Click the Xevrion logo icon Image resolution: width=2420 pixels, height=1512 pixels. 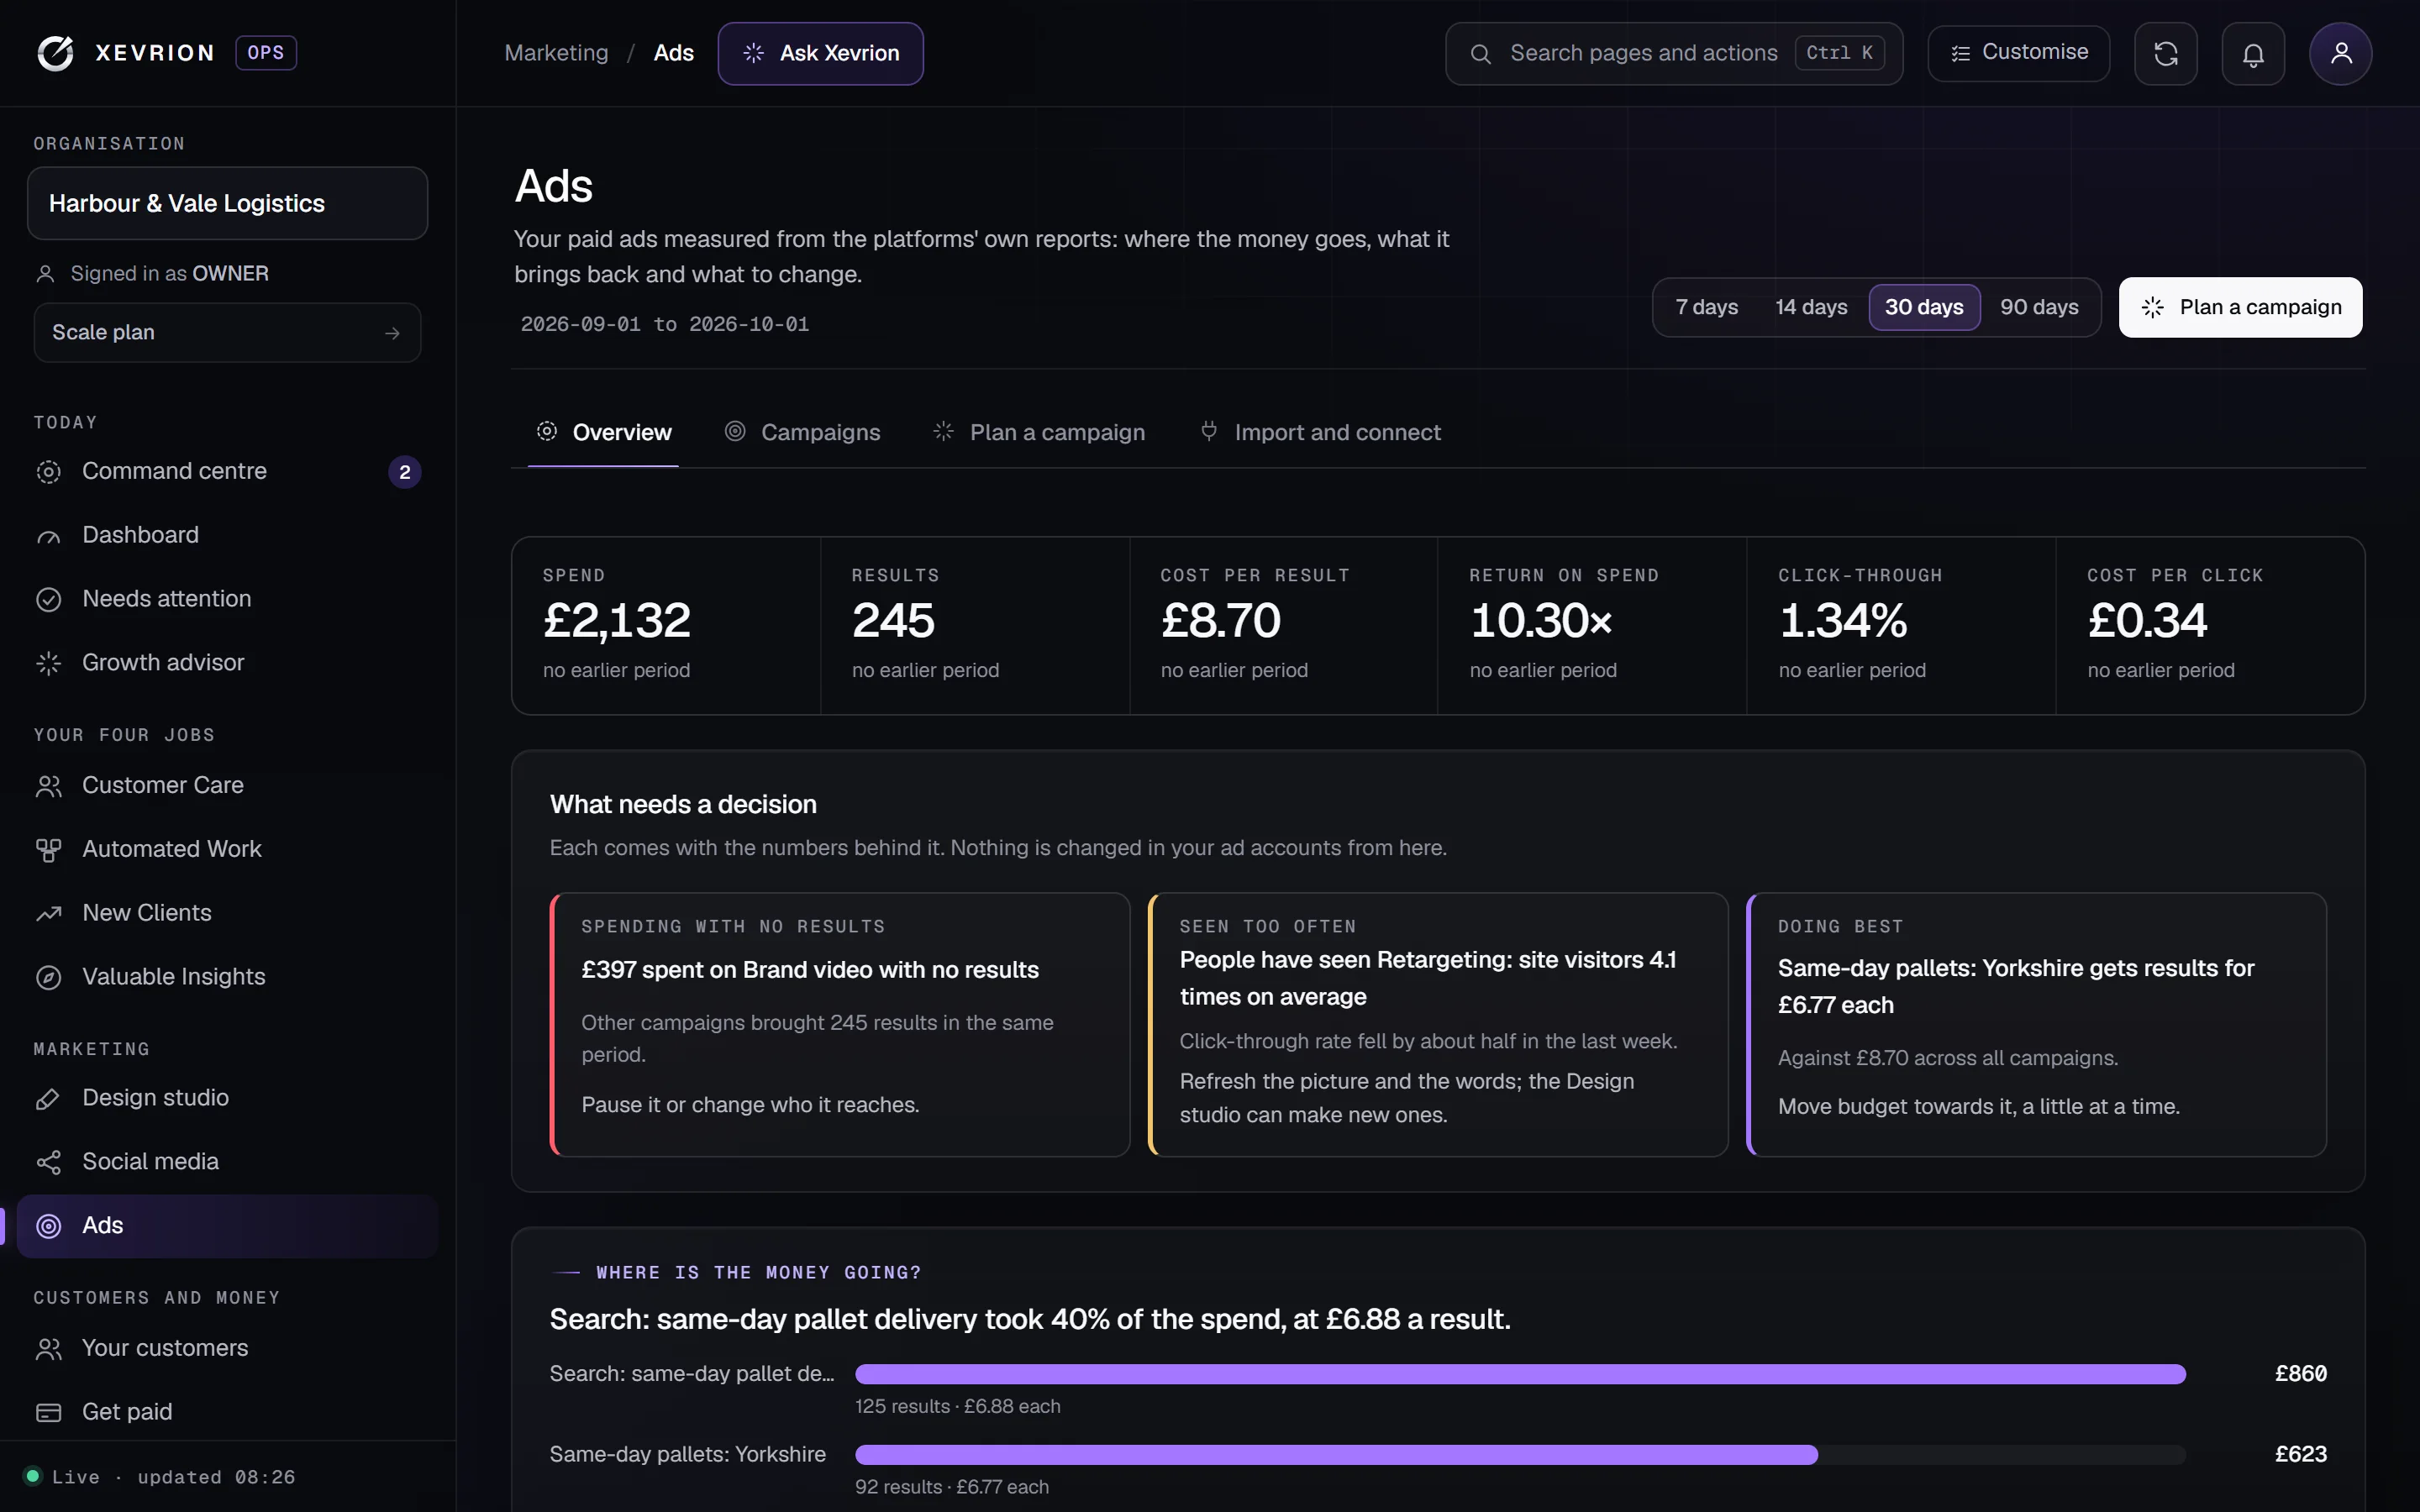click(56, 53)
